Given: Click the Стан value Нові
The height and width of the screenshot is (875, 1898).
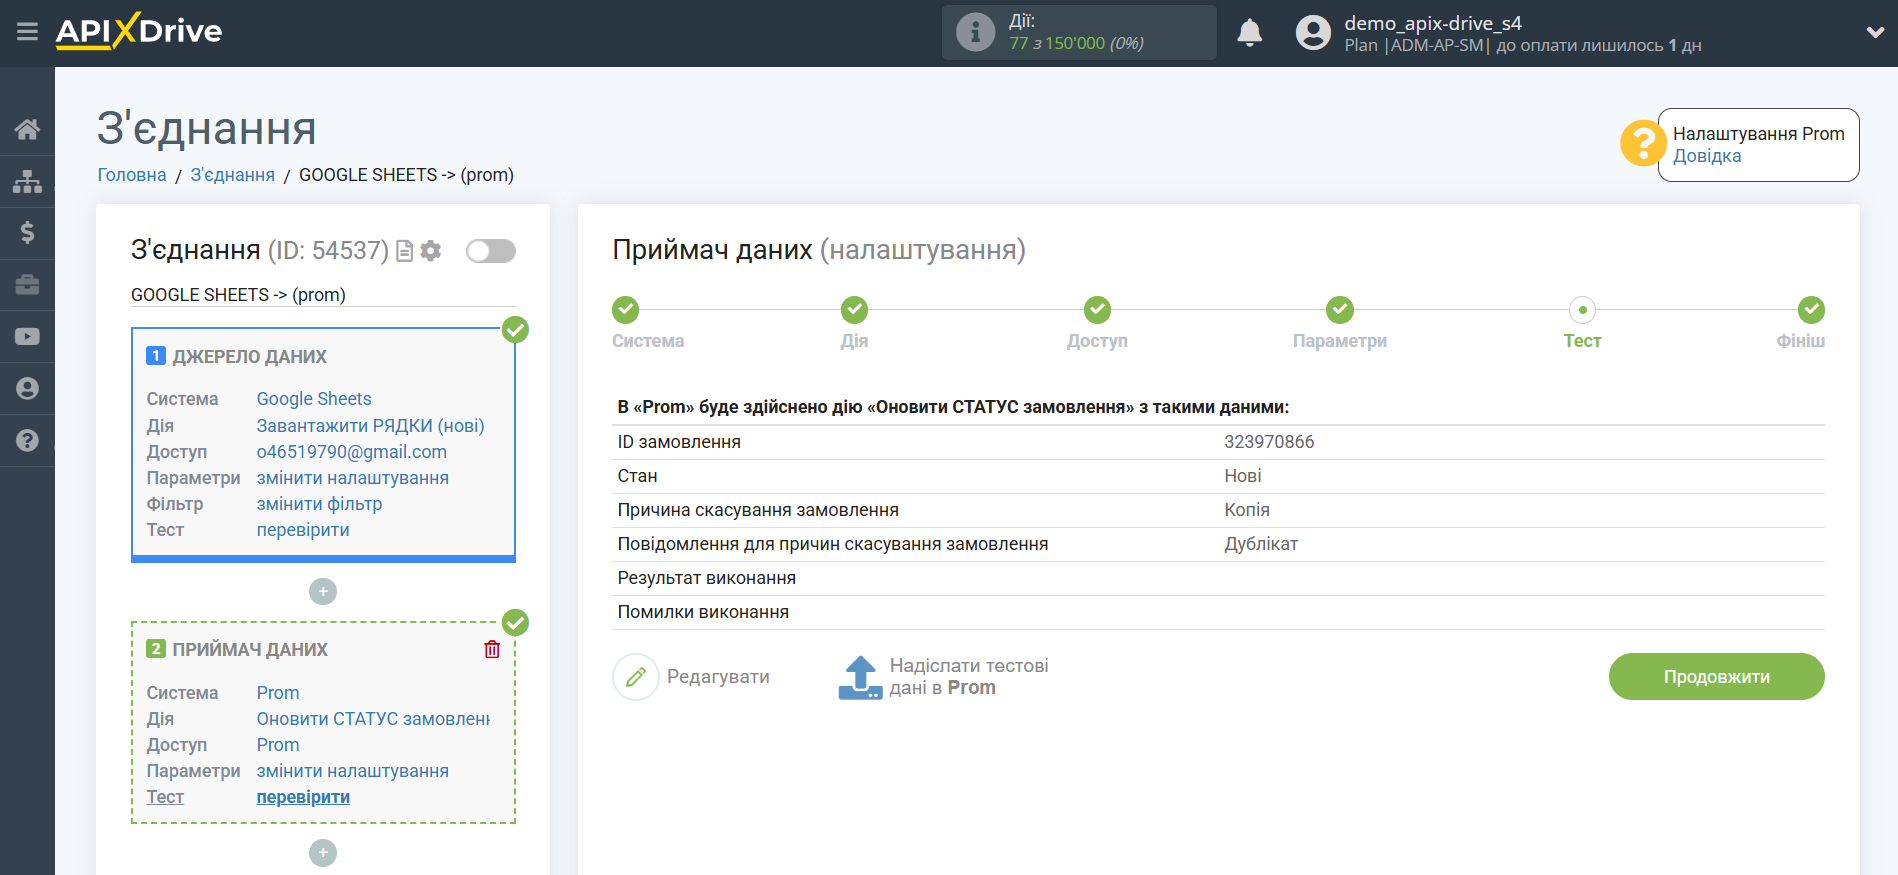Looking at the screenshot, I should 1243,476.
